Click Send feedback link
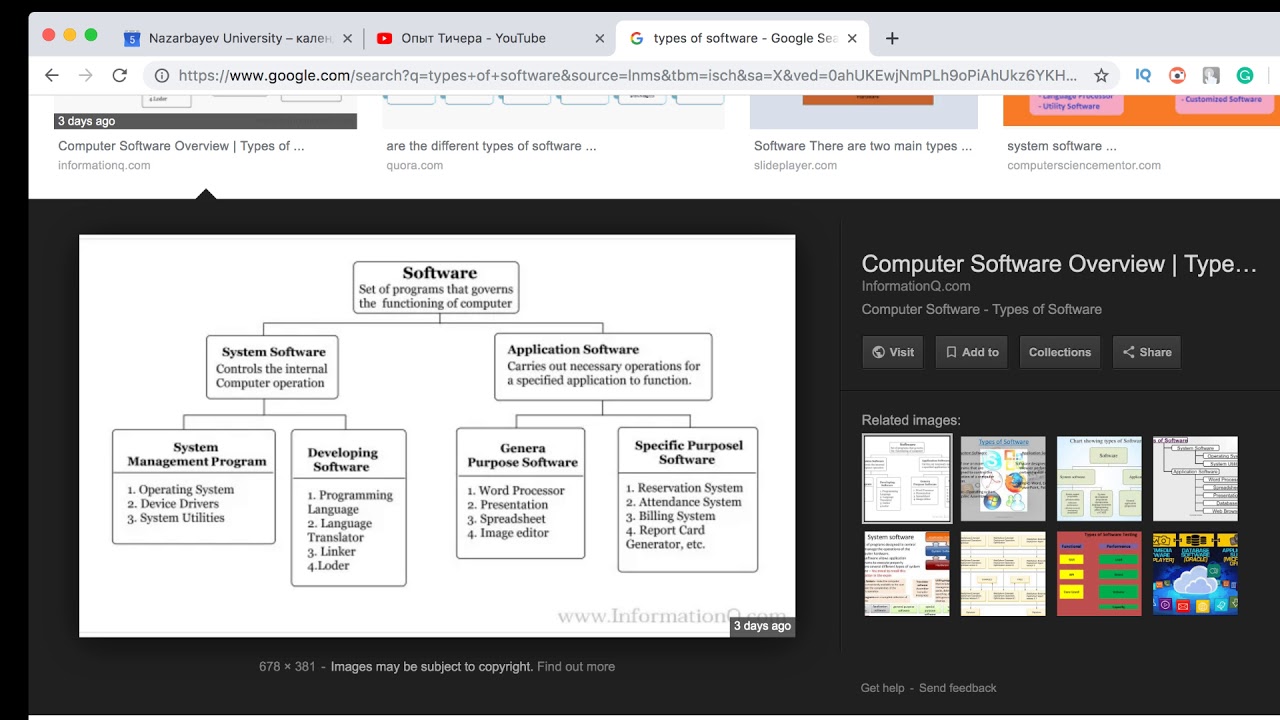This screenshot has height=720, width=1280. point(958,688)
